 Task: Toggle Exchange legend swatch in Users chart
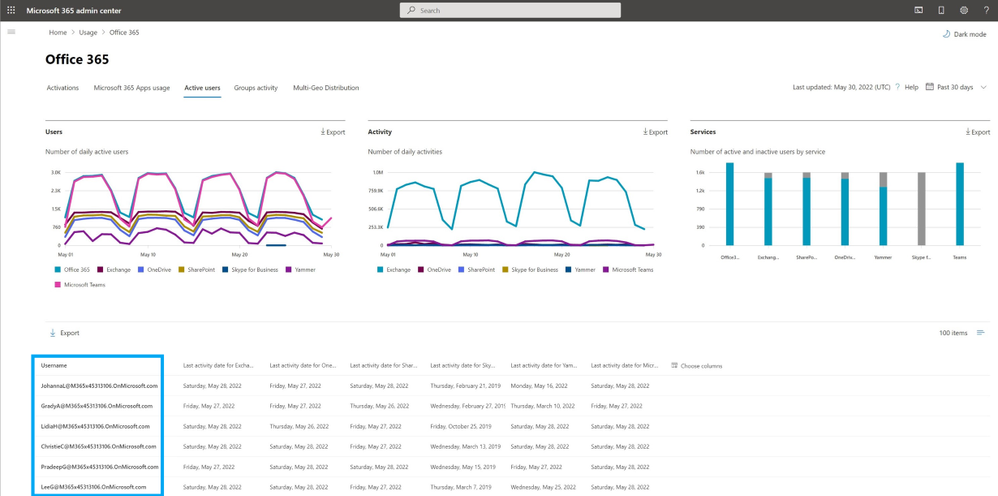click(x=102, y=270)
